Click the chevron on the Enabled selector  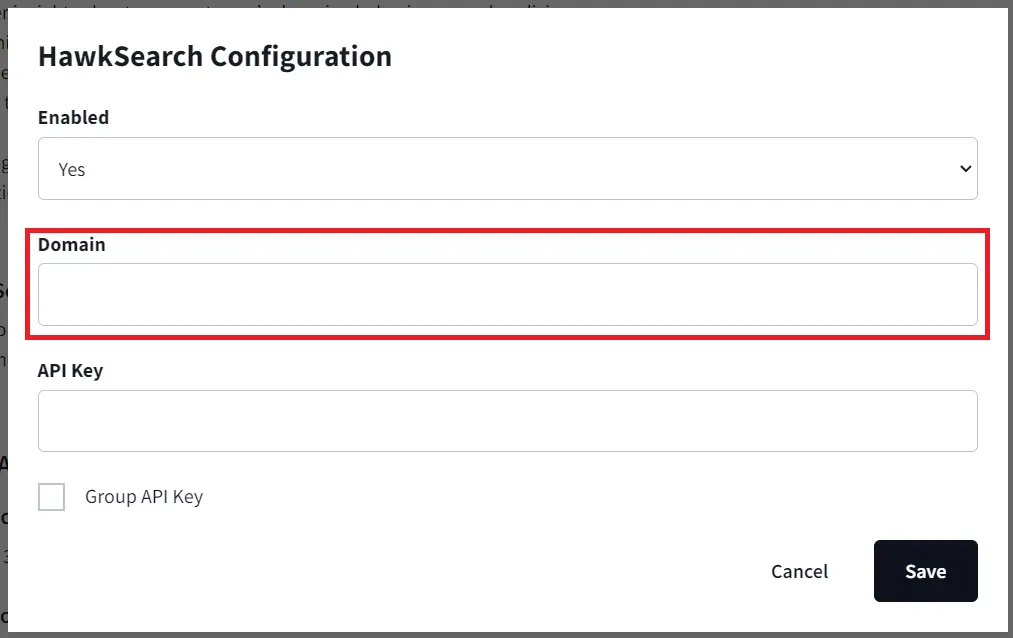[x=965, y=168]
